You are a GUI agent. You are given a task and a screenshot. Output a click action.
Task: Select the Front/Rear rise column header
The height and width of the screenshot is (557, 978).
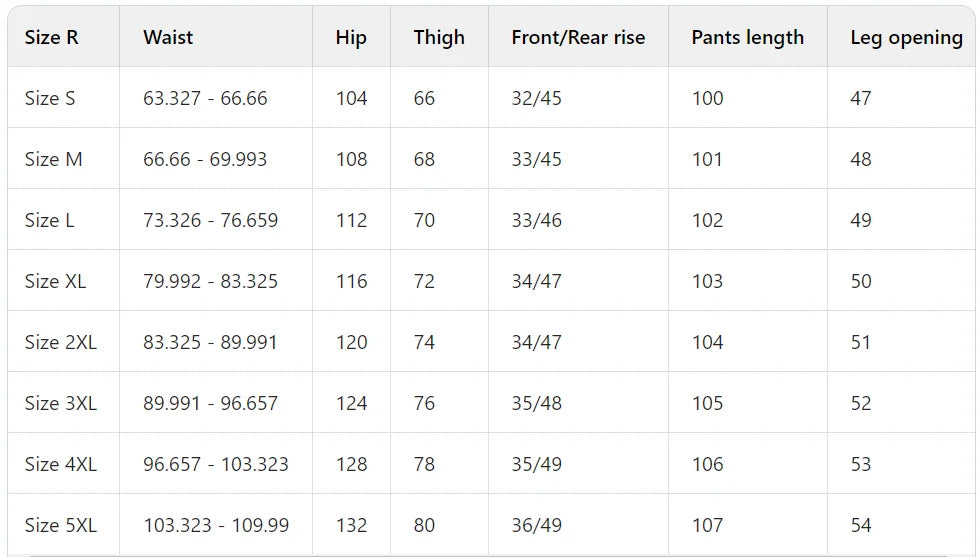578,38
